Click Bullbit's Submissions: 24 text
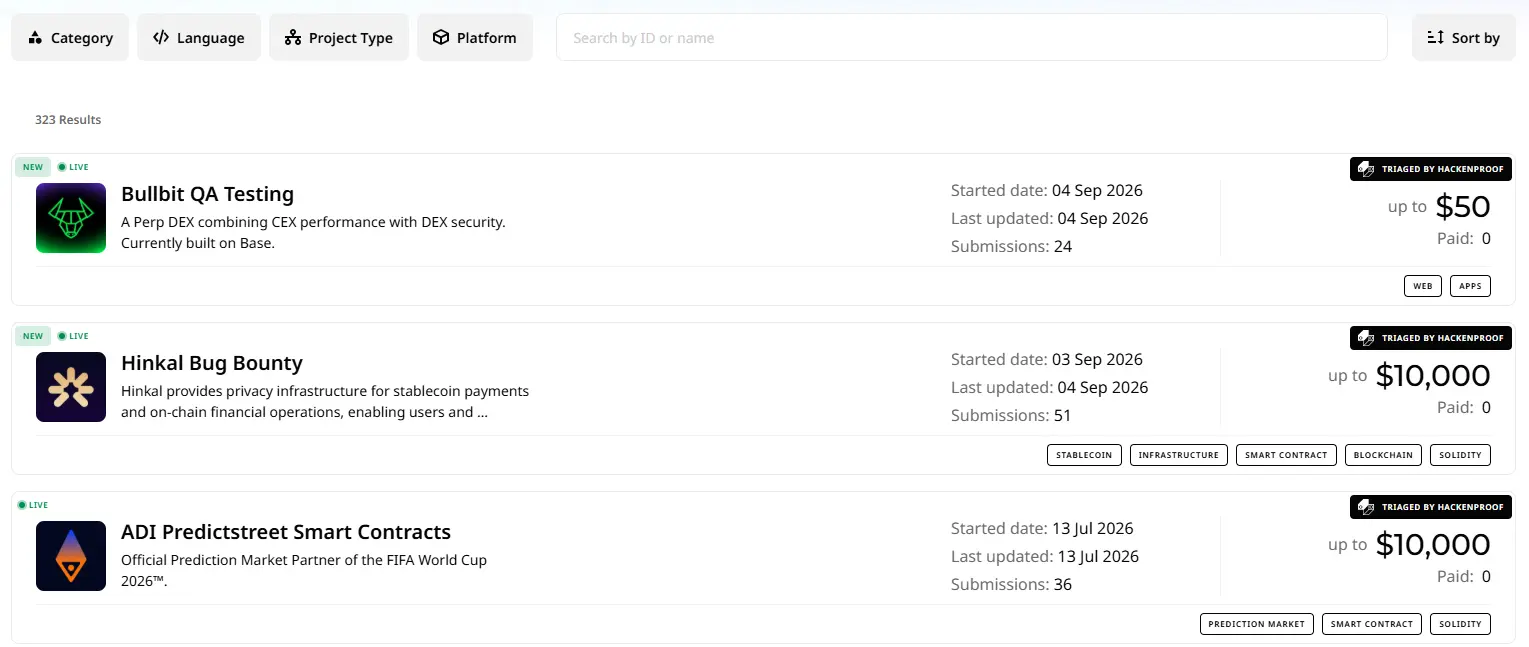Screen dimensions: 1529x647 pos(1011,246)
